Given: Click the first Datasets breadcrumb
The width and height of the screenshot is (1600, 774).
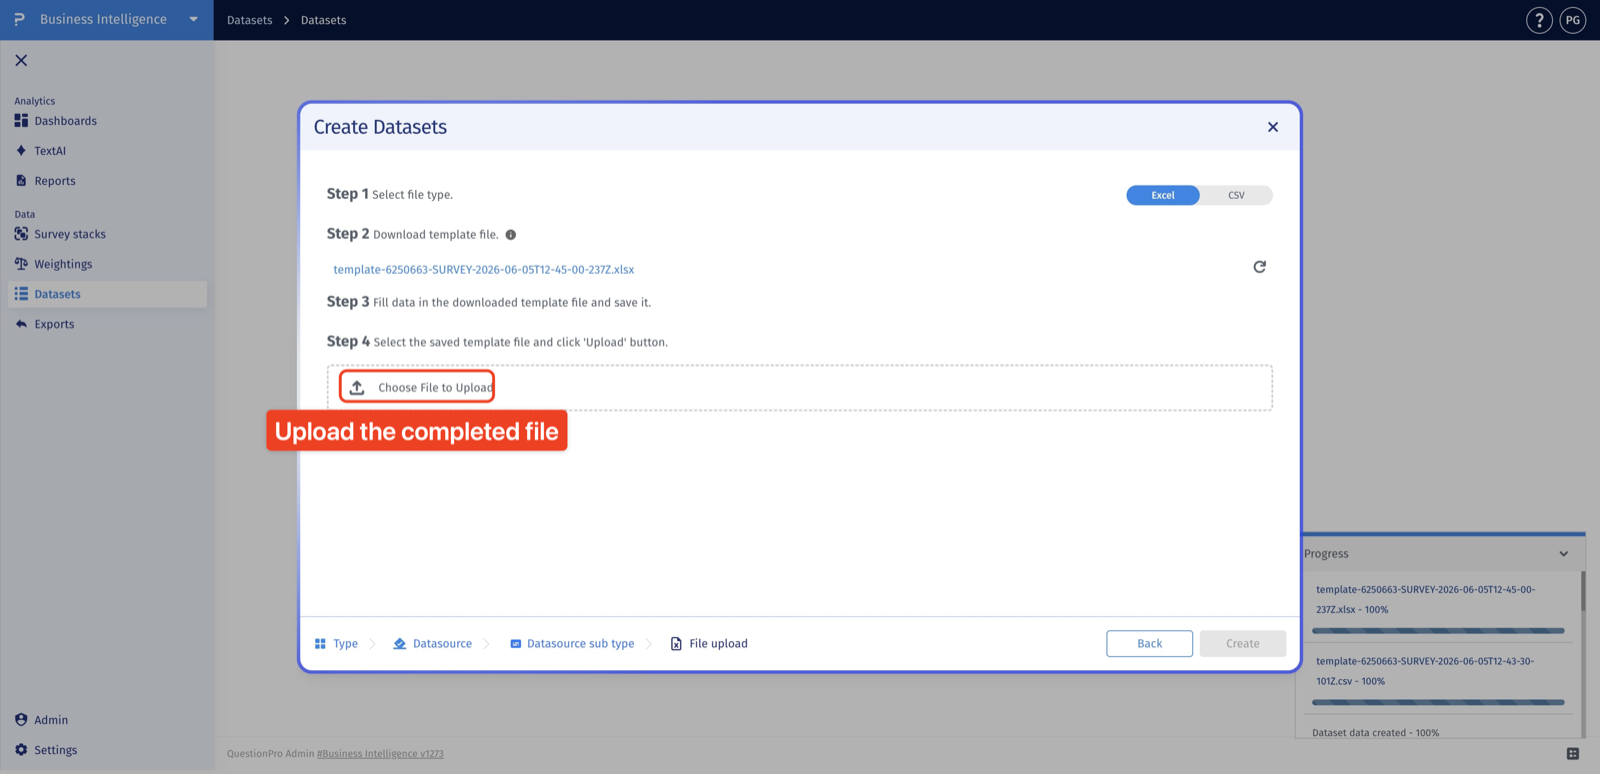Looking at the screenshot, I should 250,20.
